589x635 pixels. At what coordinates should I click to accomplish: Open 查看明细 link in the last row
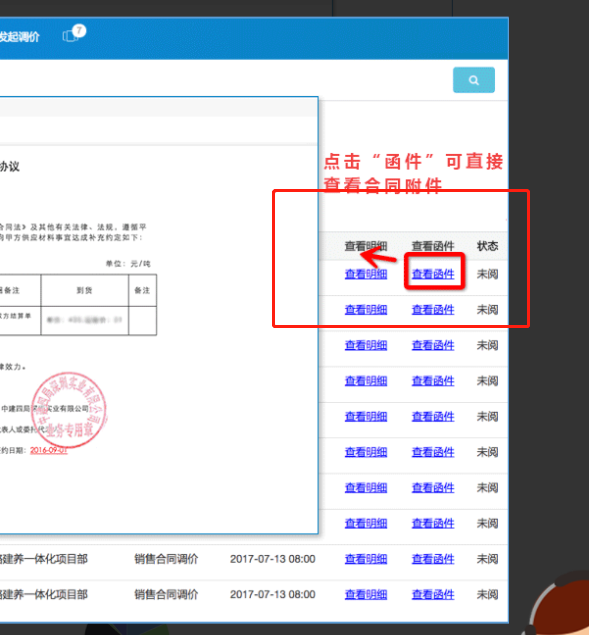coord(366,595)
